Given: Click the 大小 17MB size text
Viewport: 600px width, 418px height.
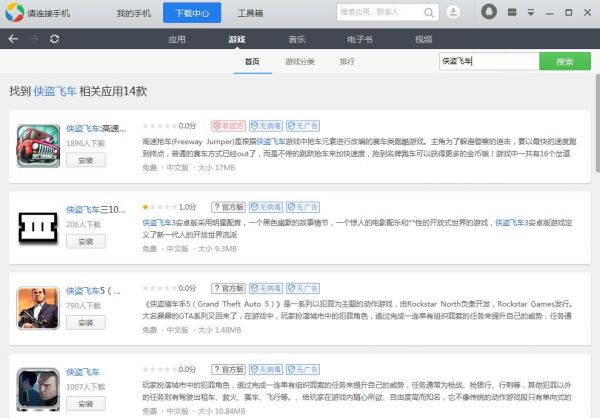Looking at the screenshot, I should click(x=216, y=168).
